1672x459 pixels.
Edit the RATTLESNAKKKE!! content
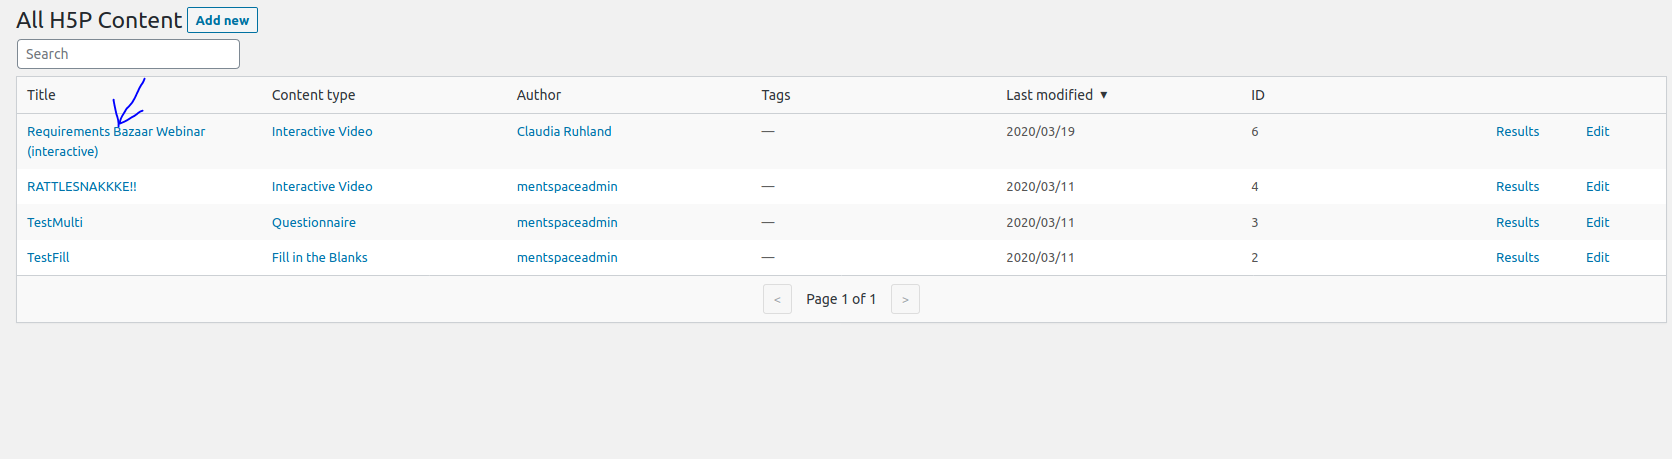1597,187
